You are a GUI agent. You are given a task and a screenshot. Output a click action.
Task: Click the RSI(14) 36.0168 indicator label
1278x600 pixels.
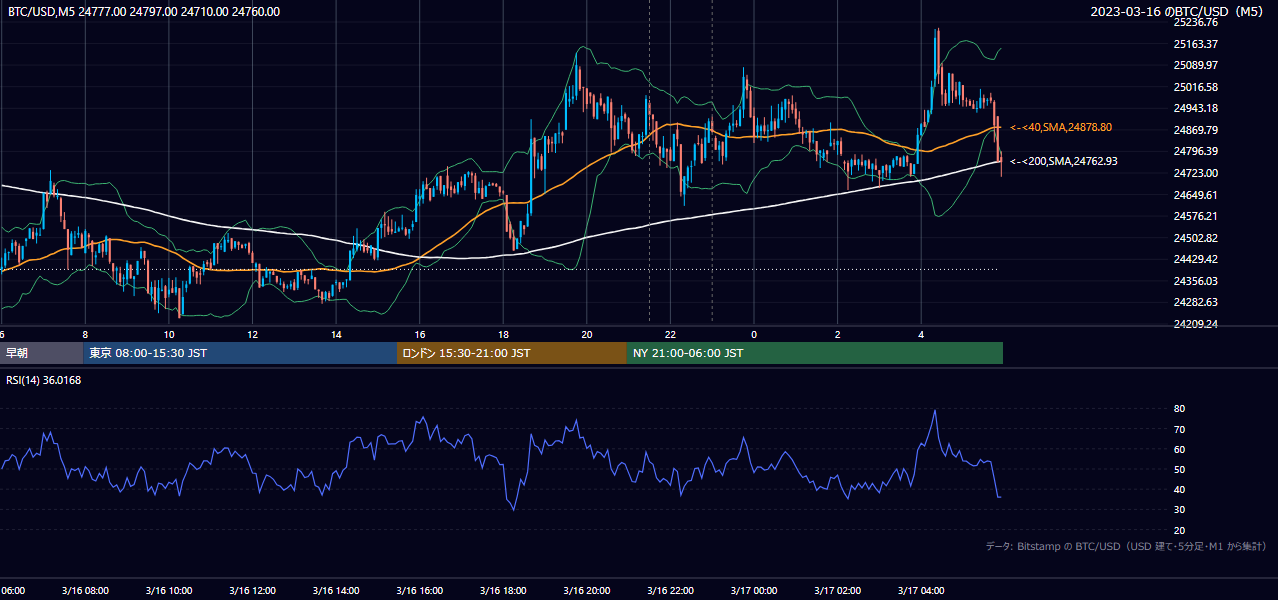[44, 380]
